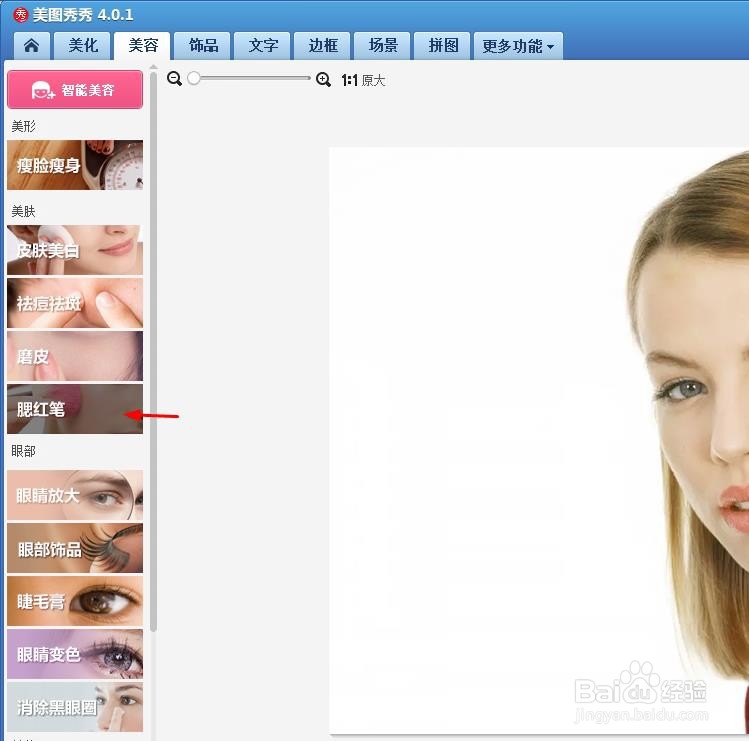
Task: Select the 美容 tab
Action: point(142,46)
